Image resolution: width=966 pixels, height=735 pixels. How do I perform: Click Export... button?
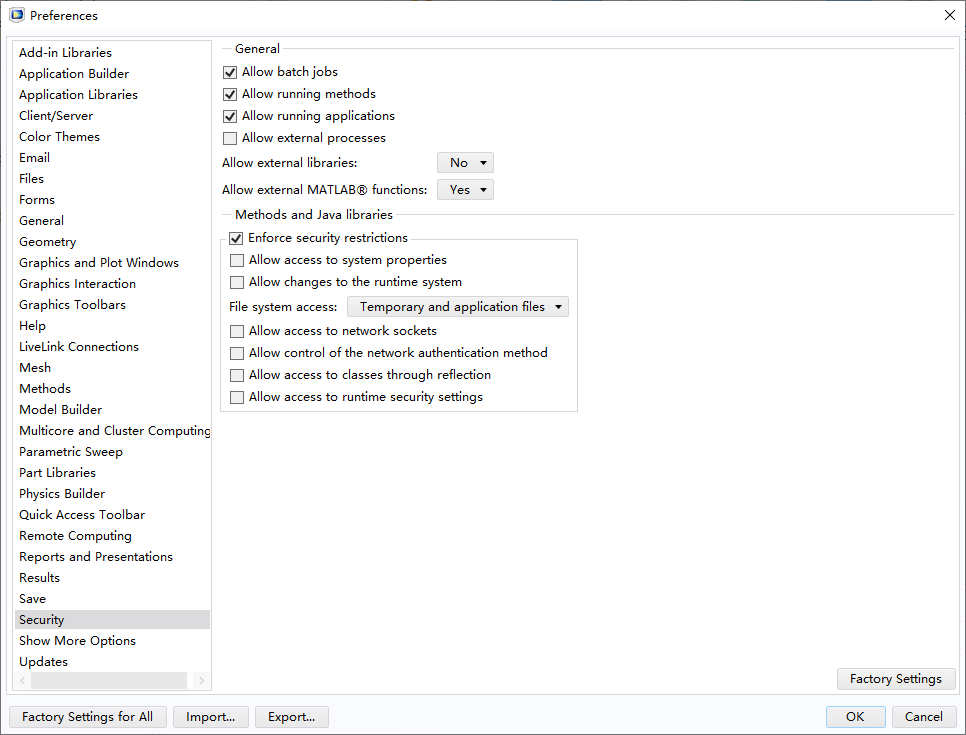[x=291, y=717]
